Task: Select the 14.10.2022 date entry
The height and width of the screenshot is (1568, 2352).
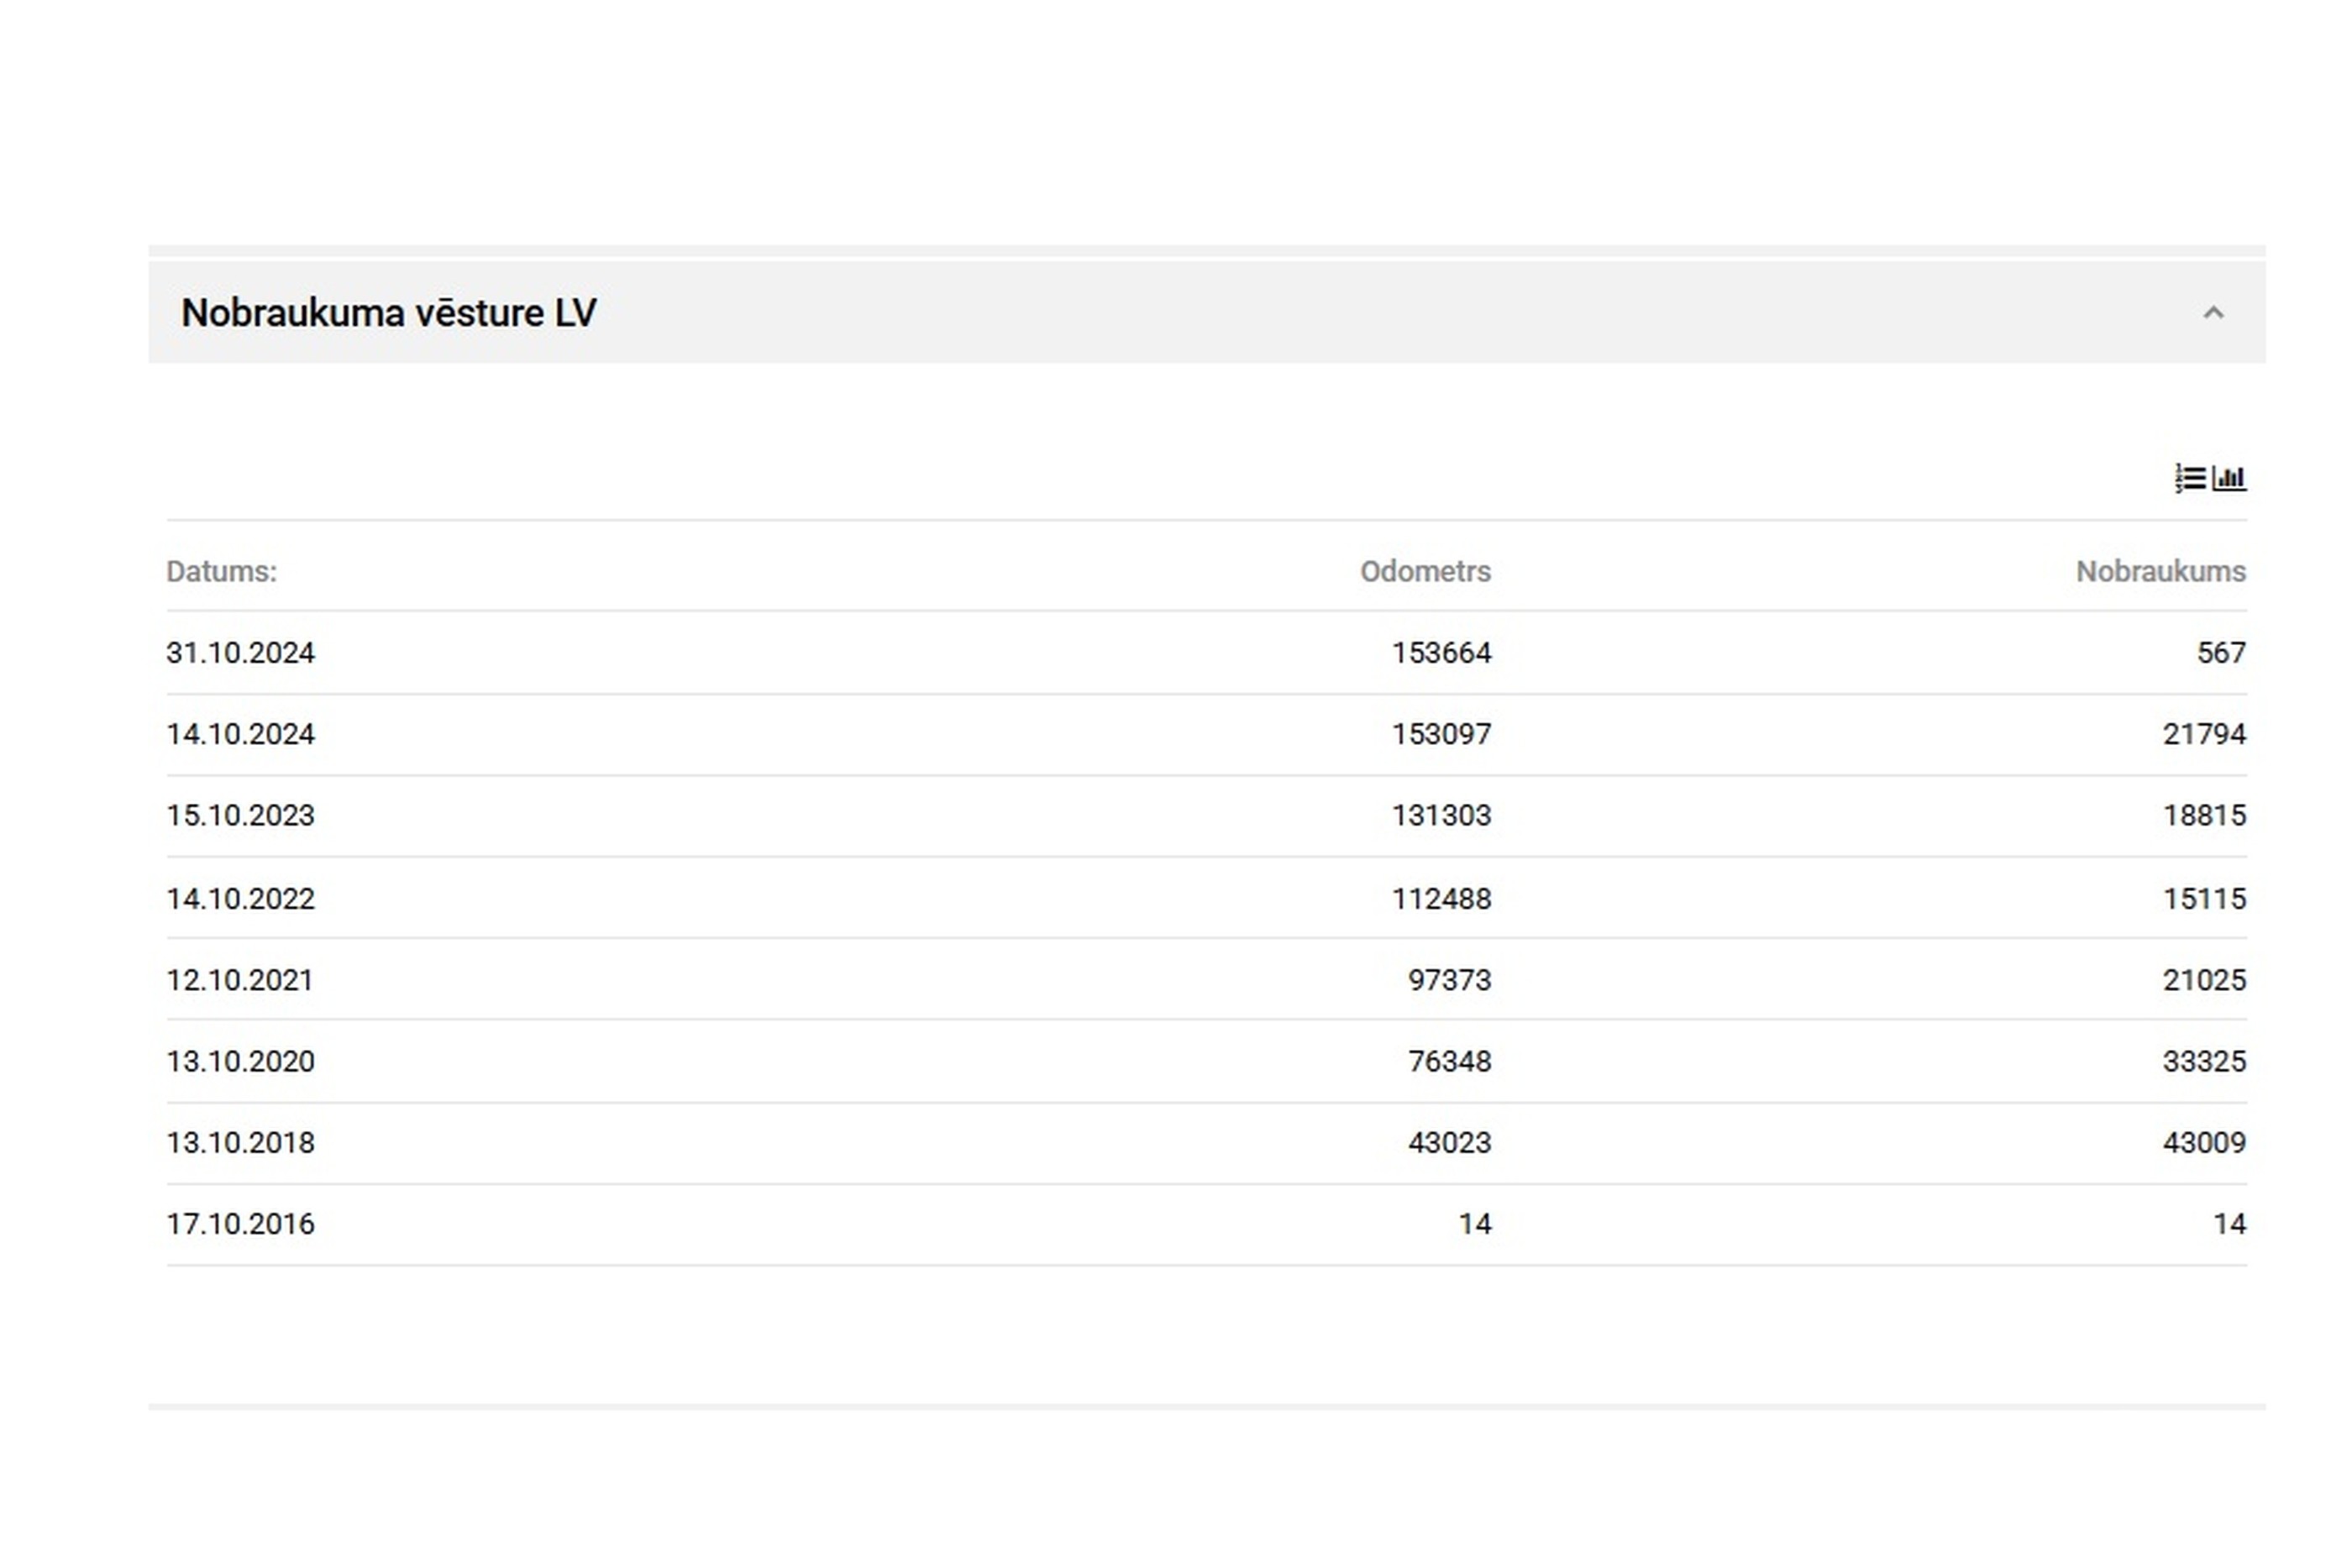Action: pos(240,899)
